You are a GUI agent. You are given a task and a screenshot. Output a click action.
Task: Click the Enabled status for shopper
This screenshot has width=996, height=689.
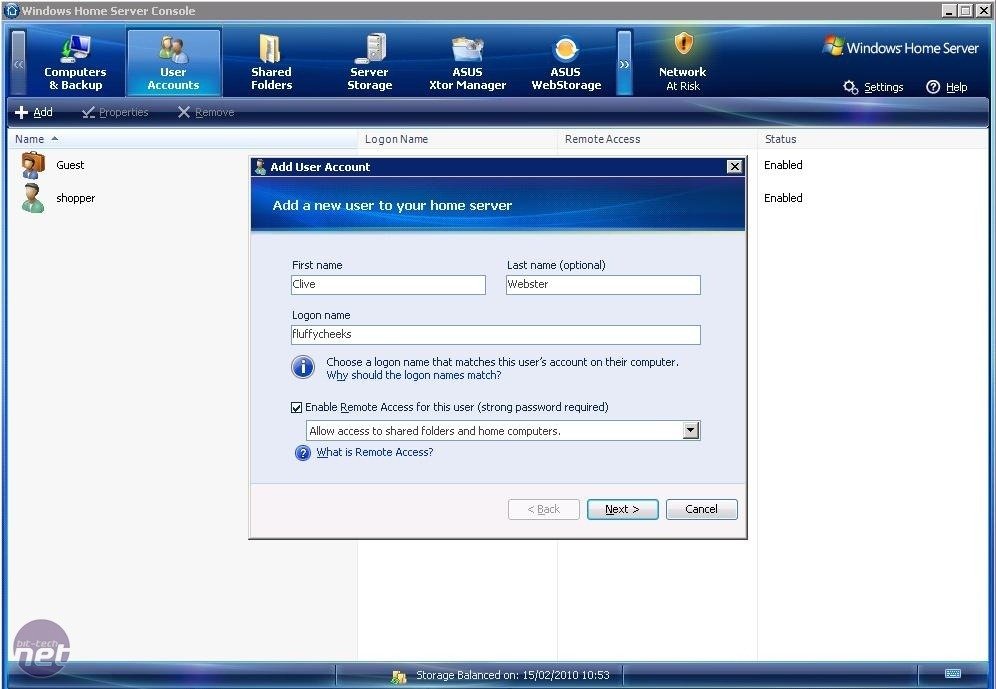[783, 198]
